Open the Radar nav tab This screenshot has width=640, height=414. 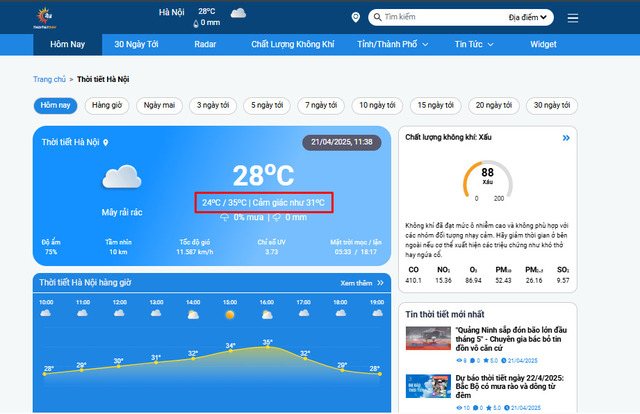pyautogui.click(x=205, y=44)
